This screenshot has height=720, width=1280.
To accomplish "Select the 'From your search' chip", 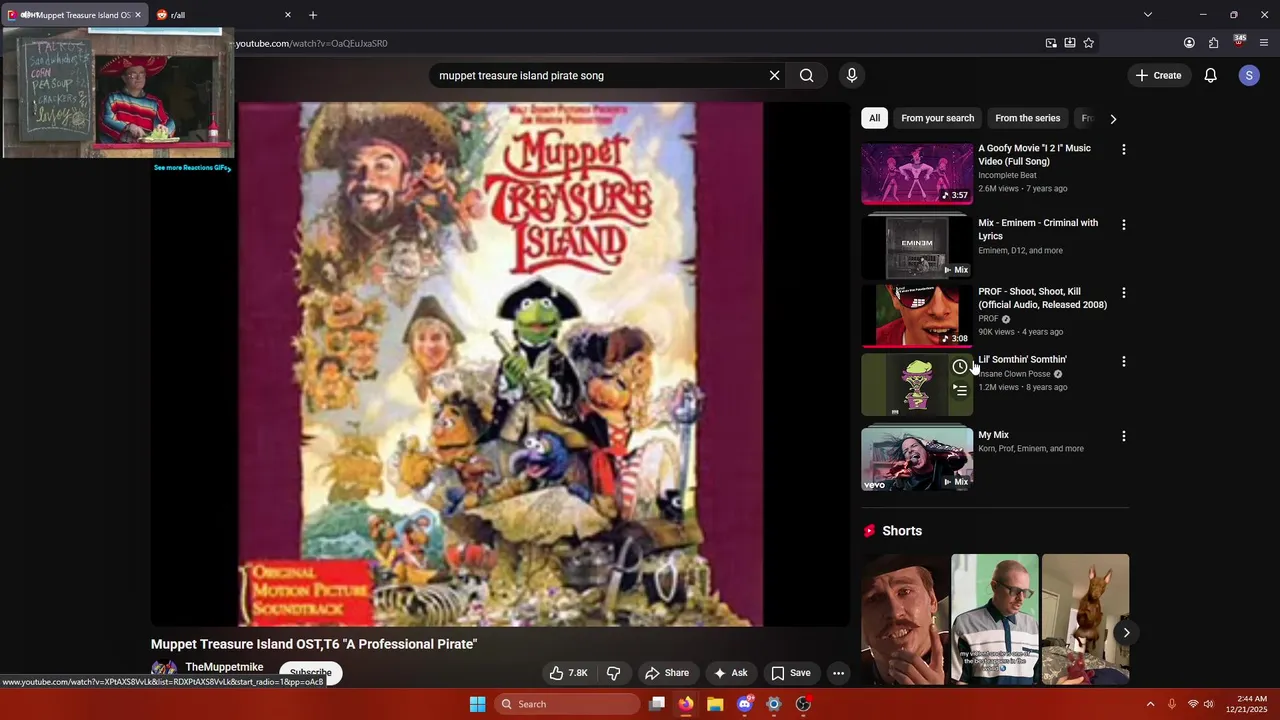I will click(x=937, y=118).
